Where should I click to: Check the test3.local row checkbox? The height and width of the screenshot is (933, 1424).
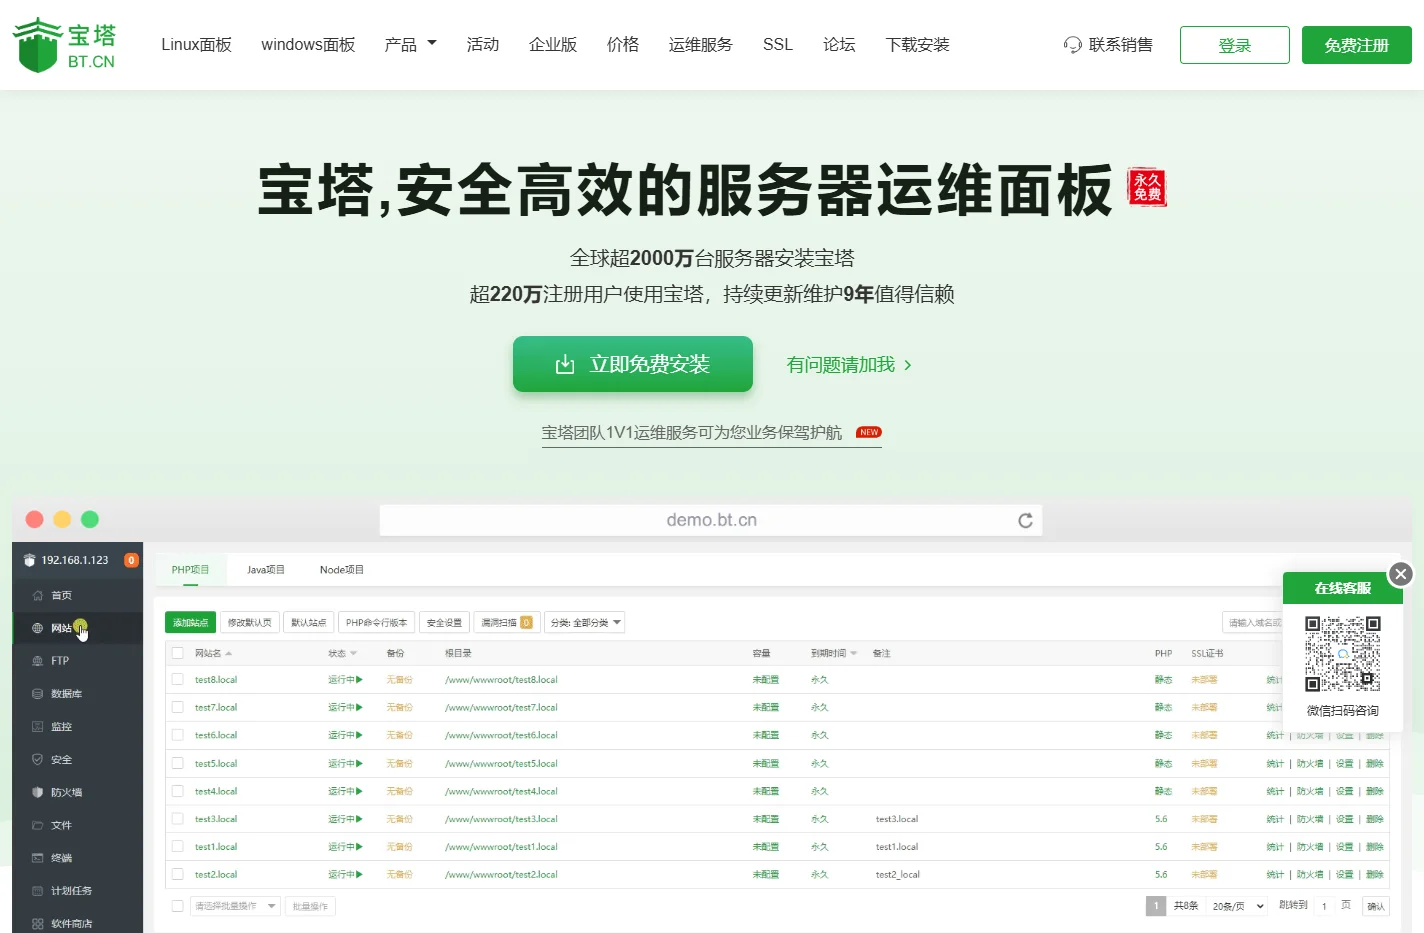(177, 819)
